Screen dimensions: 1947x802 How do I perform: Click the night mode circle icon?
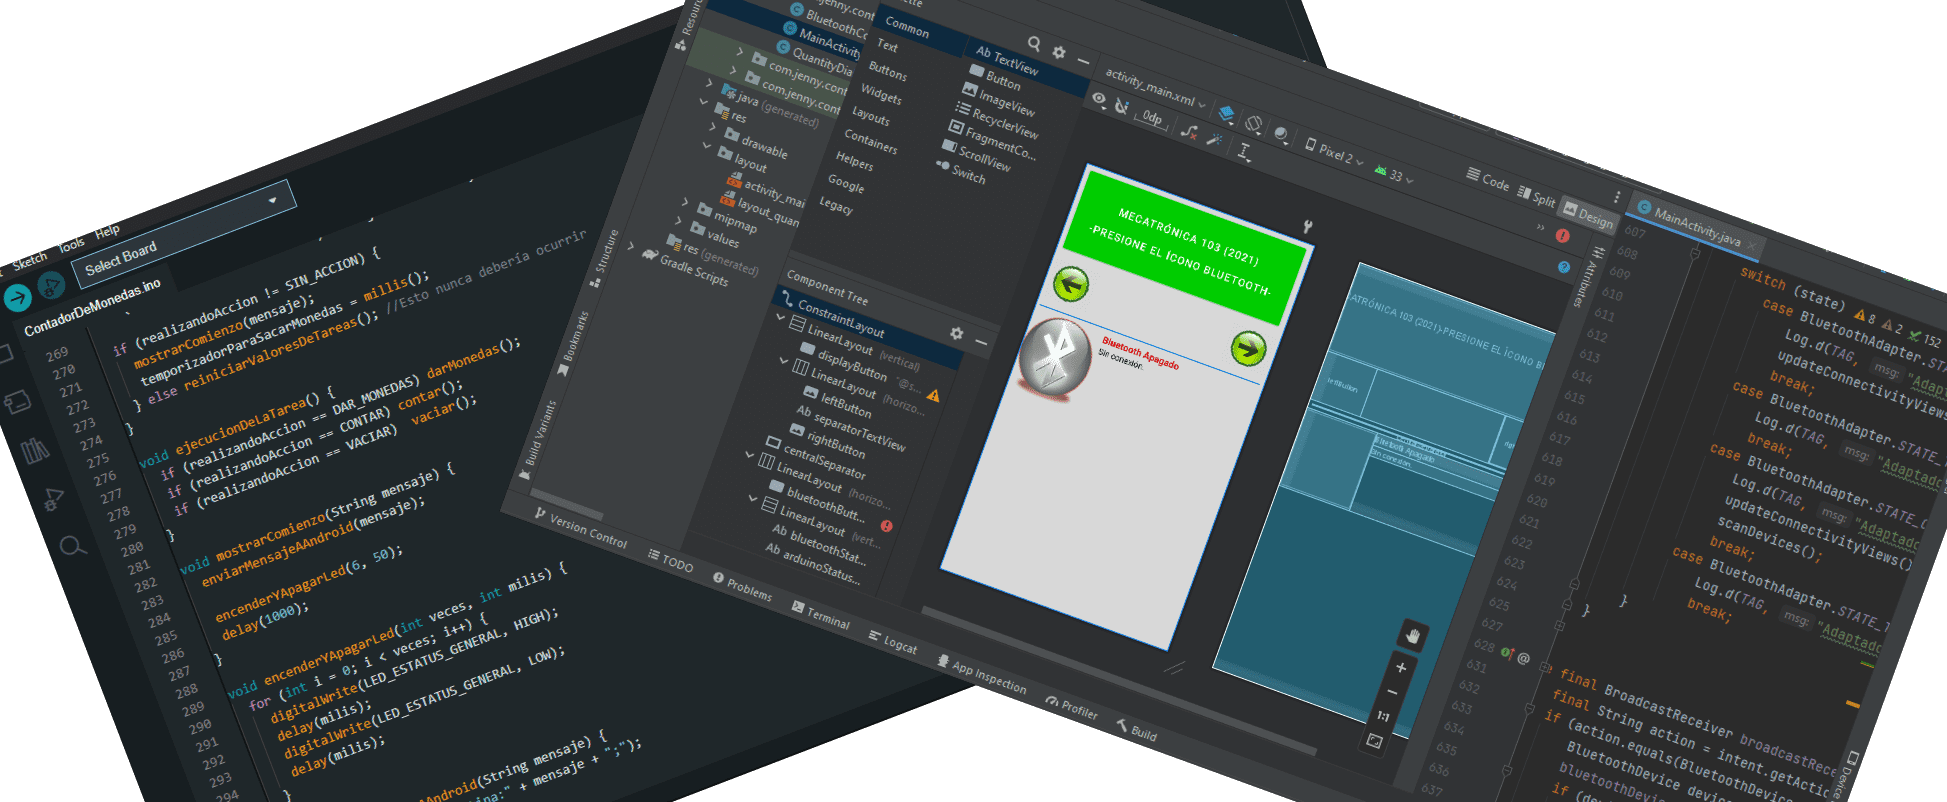(1280, 133)
